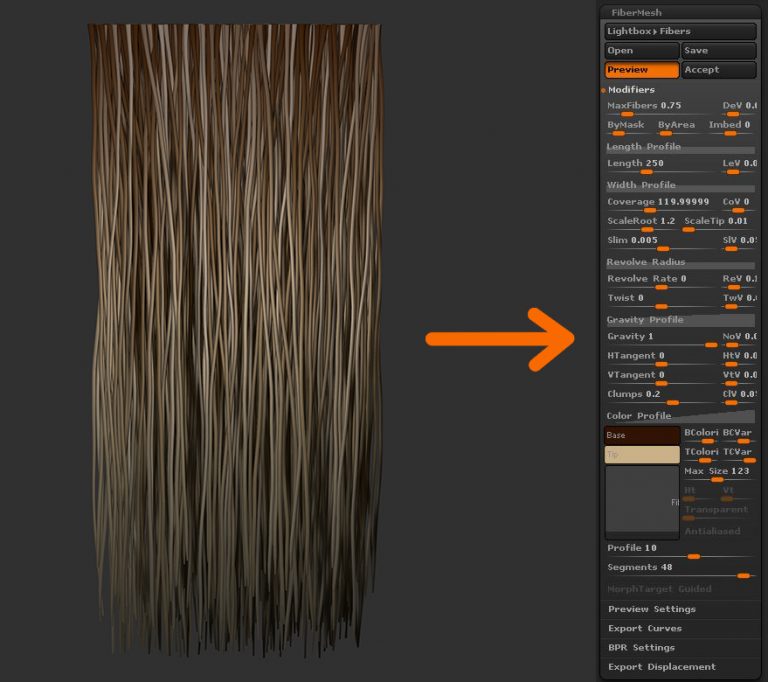Adjust the BCVar slider
The image size is (768, 682).
738,436
